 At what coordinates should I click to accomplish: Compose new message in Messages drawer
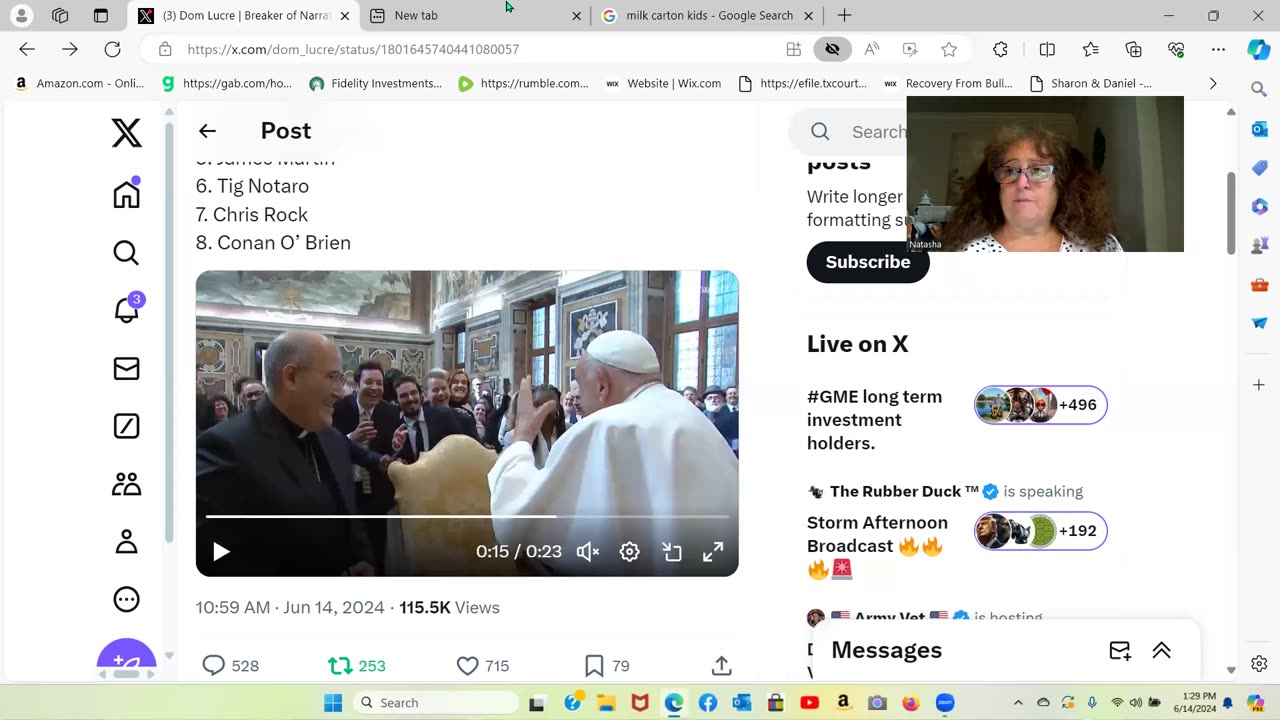tap(1120, 650)
